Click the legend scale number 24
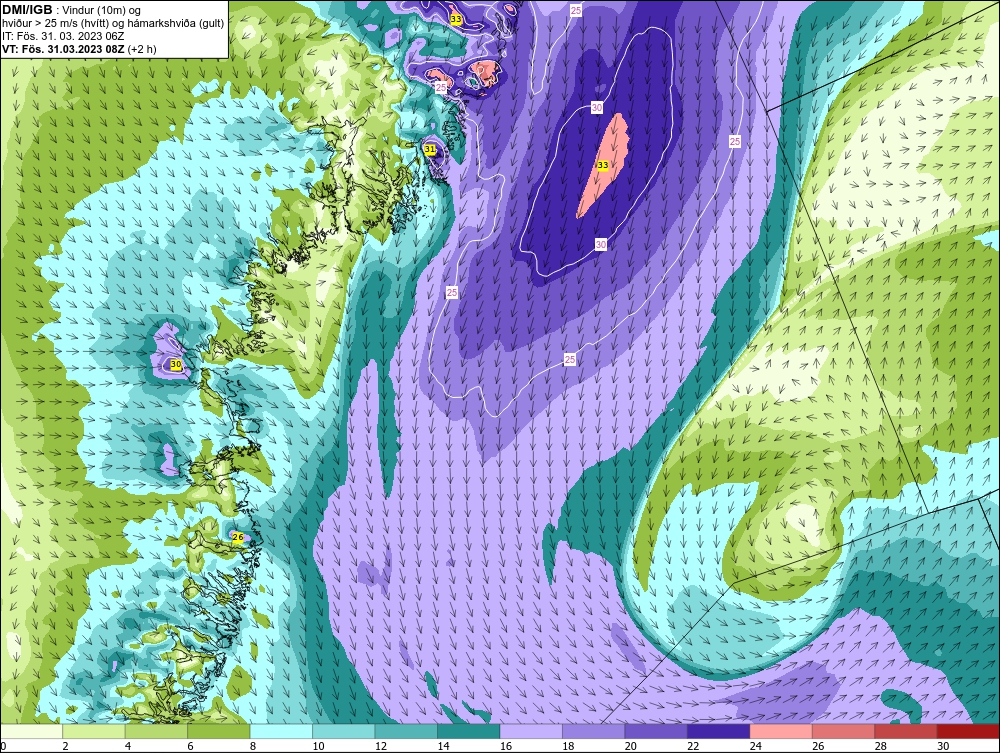1000x753 pixels. pos(756,746)
